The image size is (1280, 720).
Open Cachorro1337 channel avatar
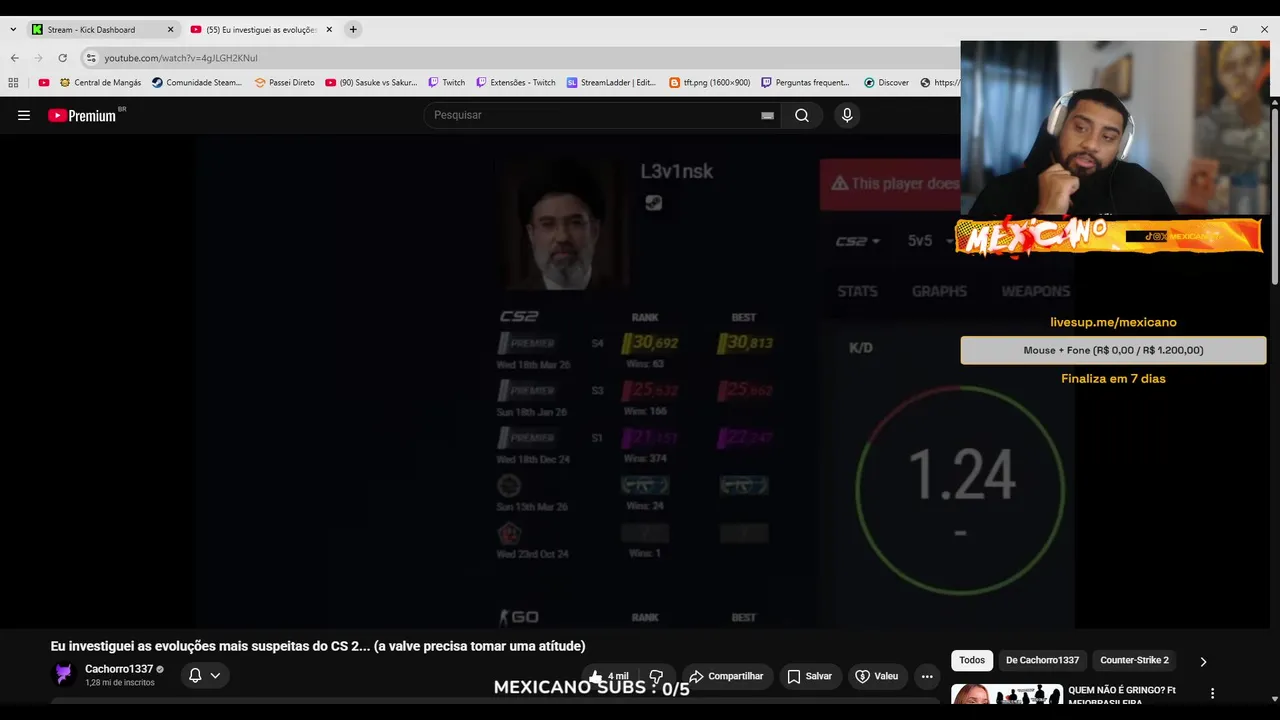coord(64,675)
